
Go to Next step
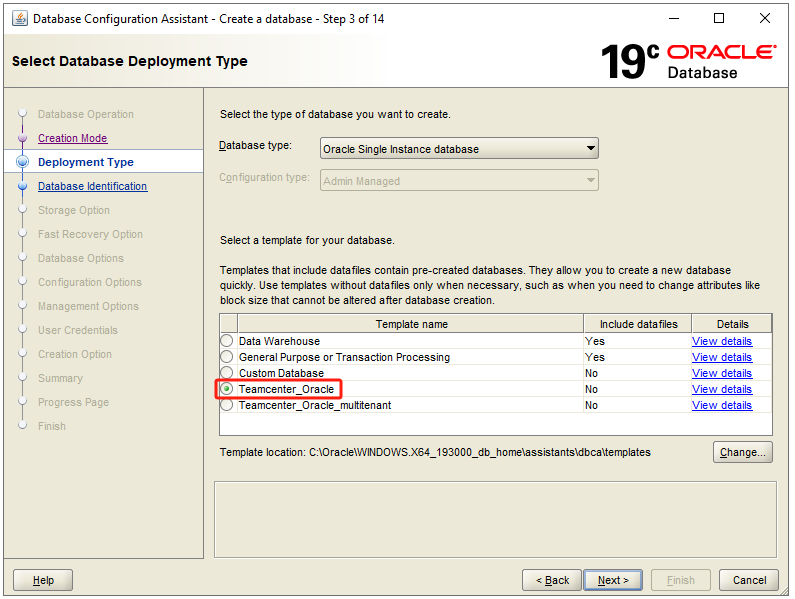613,580
